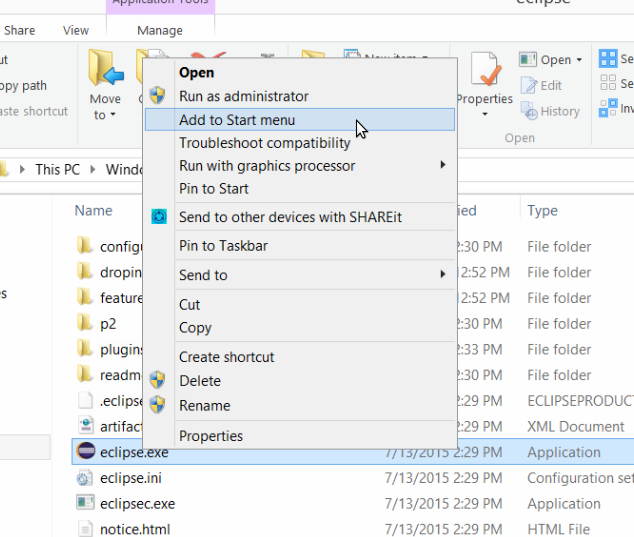Viewport: 634px width, 537px height.
Task: Click the eclipsec.exe file name
Action: [x=137, y=504]
